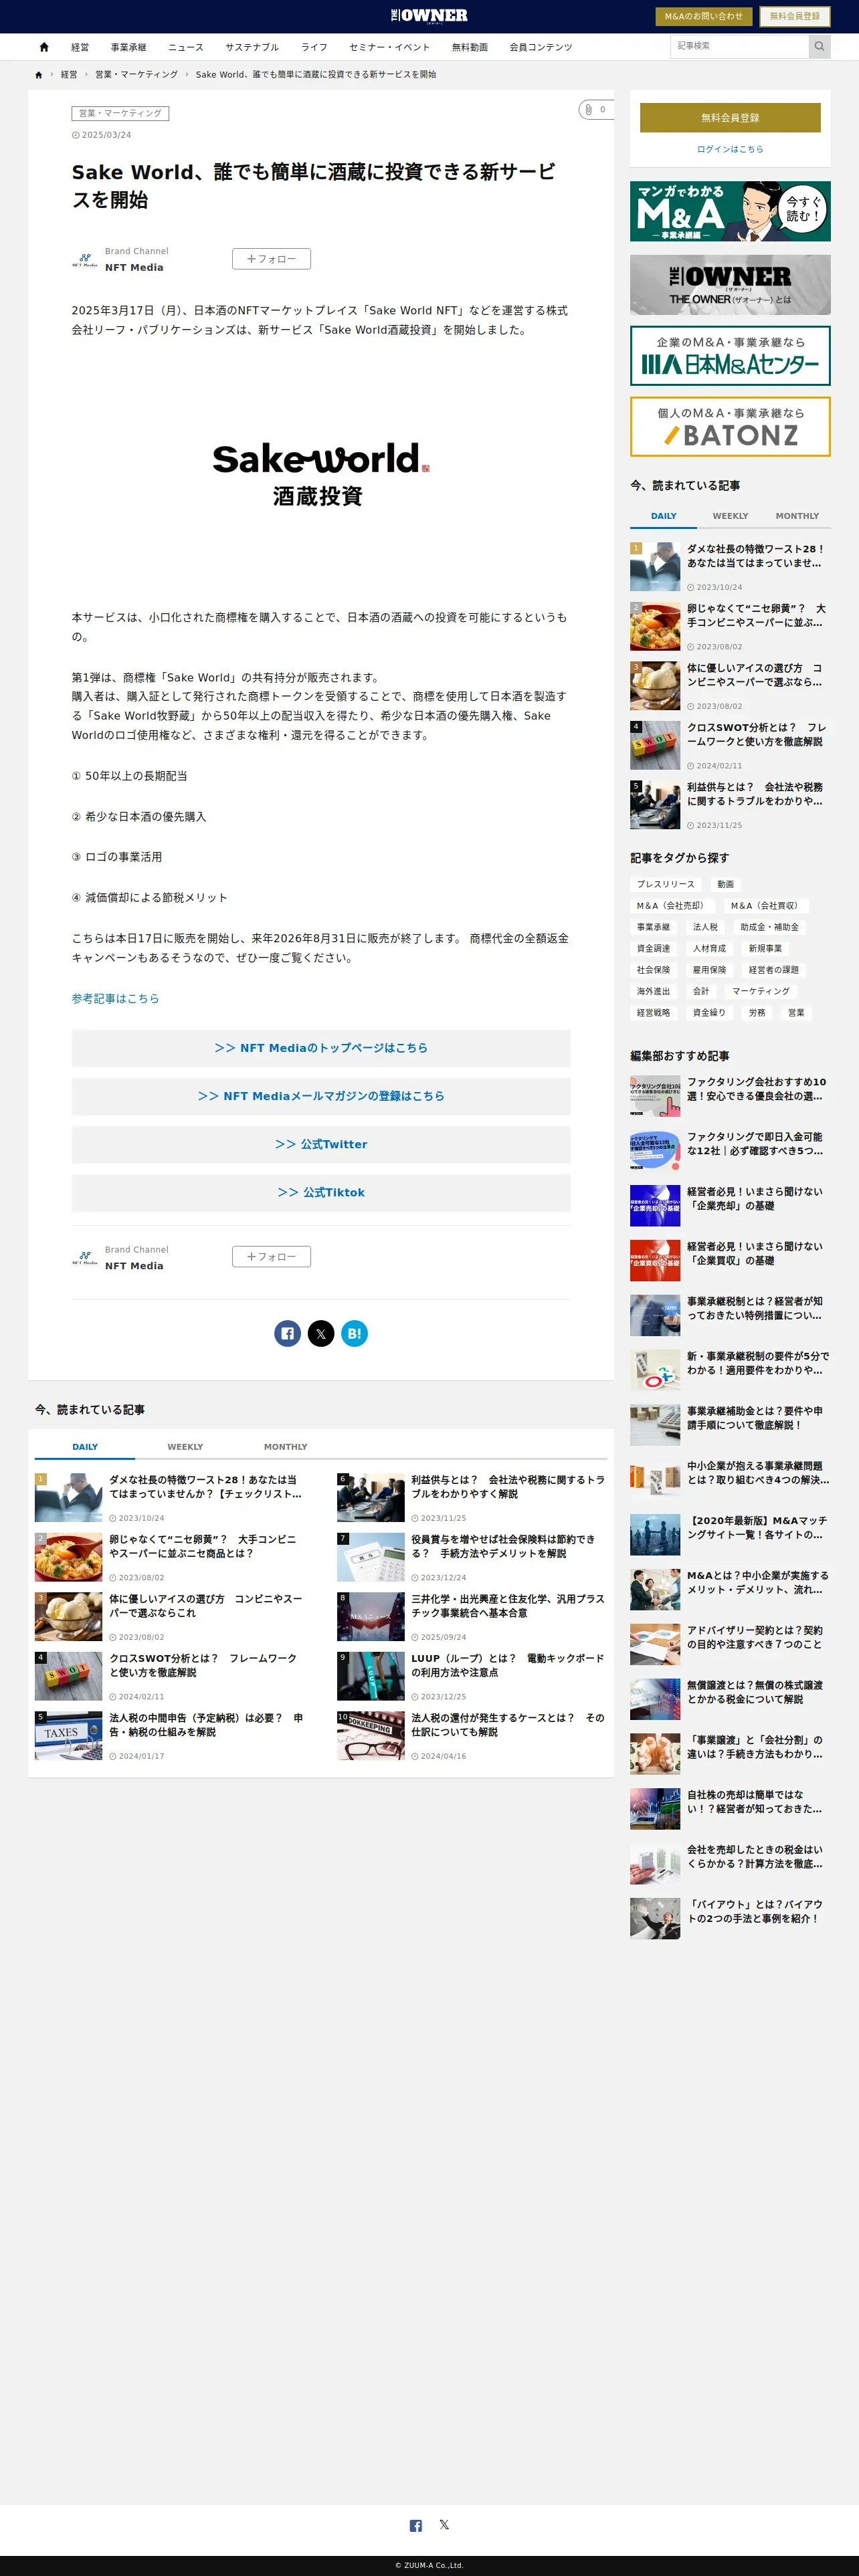
Task: Open 経営 menu item
Action: (x=80, y=47)
